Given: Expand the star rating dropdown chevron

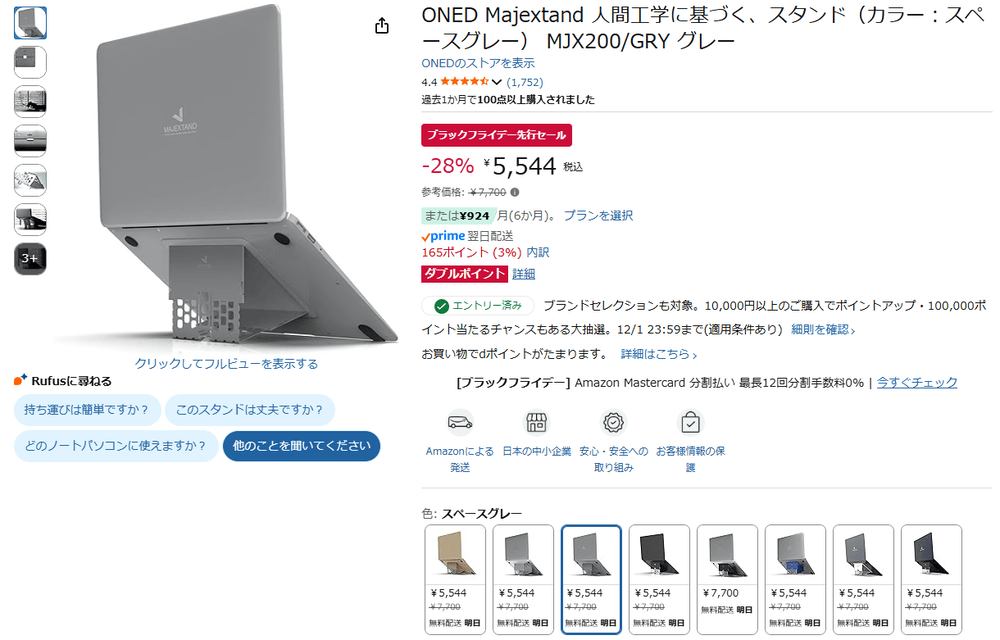Looking at the screenshot, I should point(497,82).
